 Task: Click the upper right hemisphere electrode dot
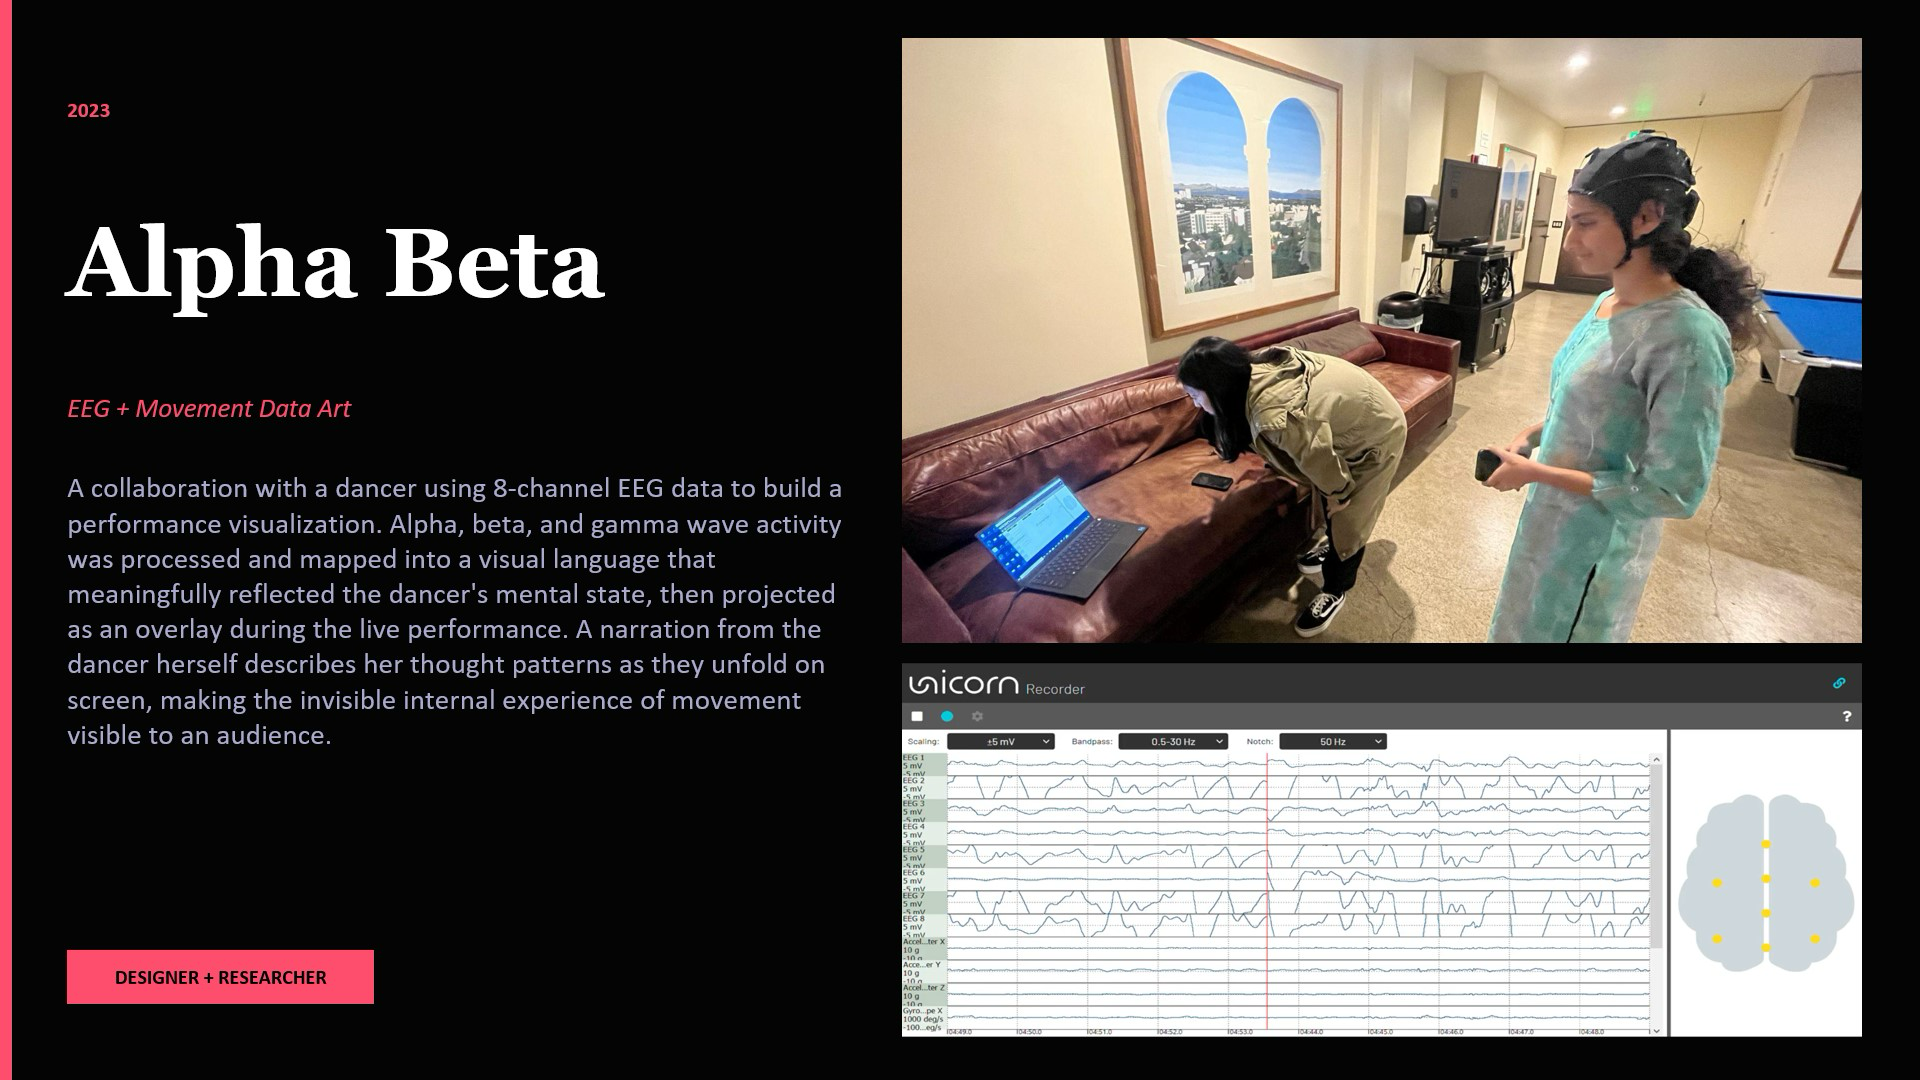(1815, 883)
